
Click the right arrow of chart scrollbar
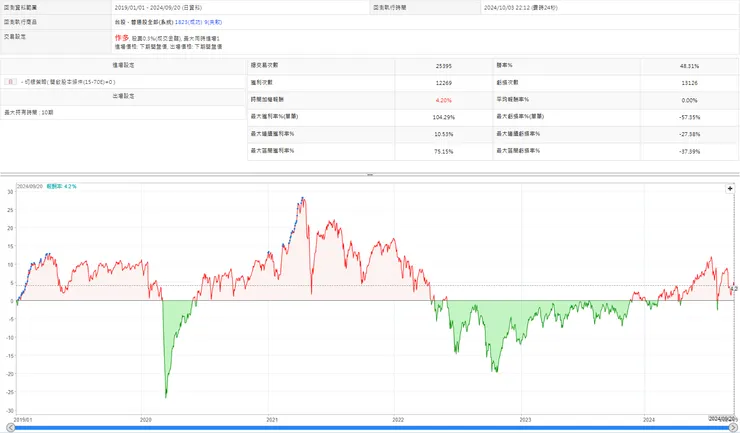click(732, 427)
